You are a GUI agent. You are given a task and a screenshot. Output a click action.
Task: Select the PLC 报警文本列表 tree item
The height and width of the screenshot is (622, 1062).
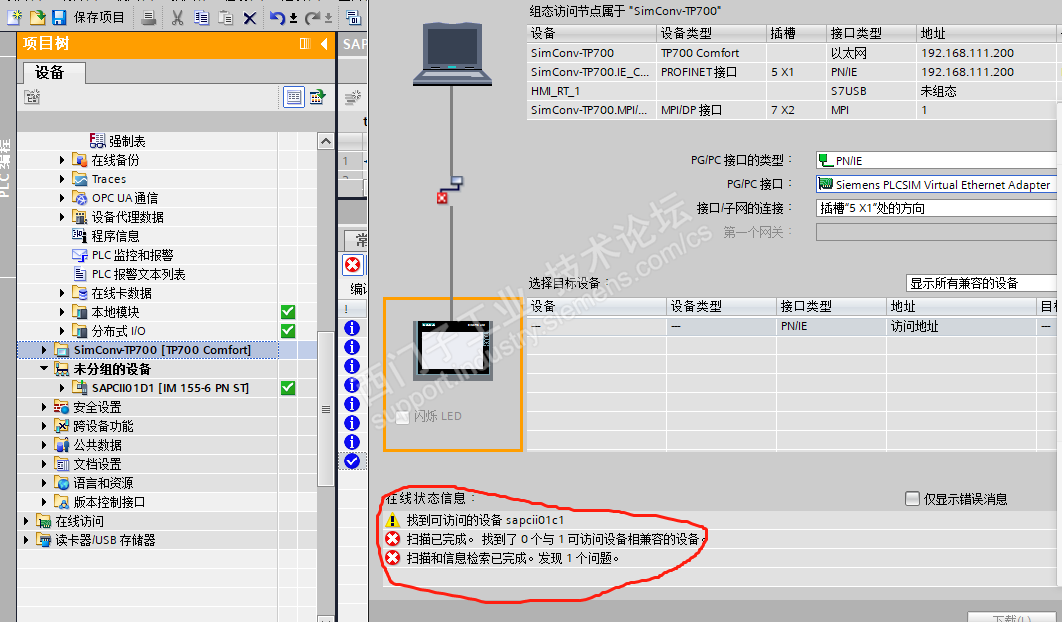[x=139, y=274]
